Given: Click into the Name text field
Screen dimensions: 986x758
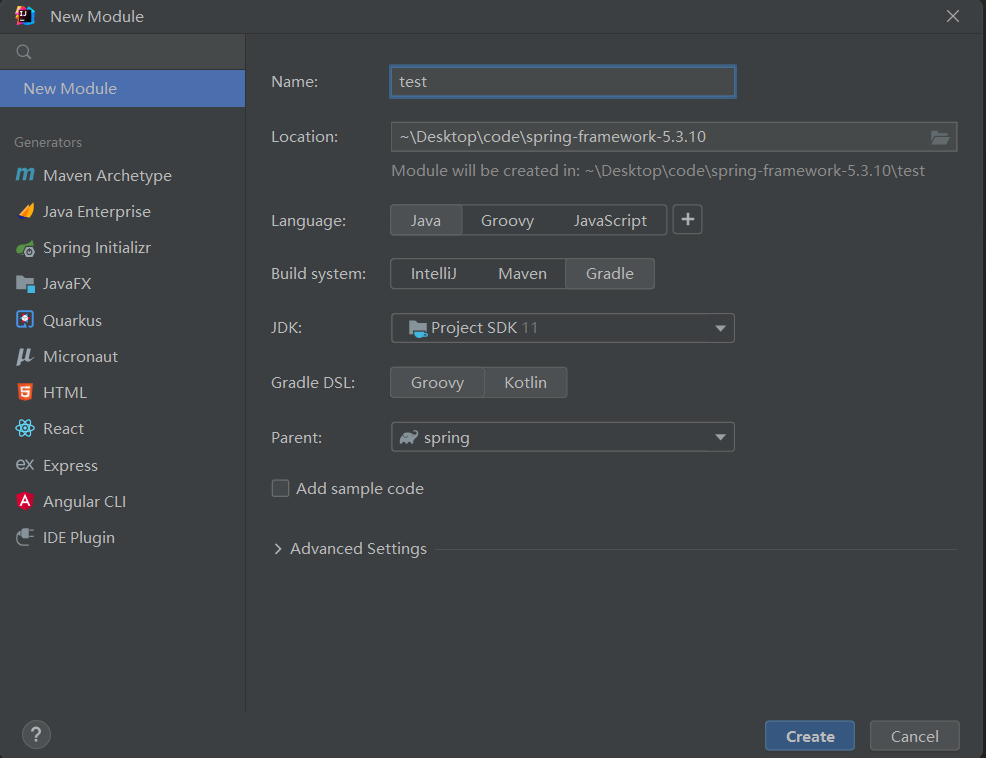Looking at the screenshot, I should 562,82.
